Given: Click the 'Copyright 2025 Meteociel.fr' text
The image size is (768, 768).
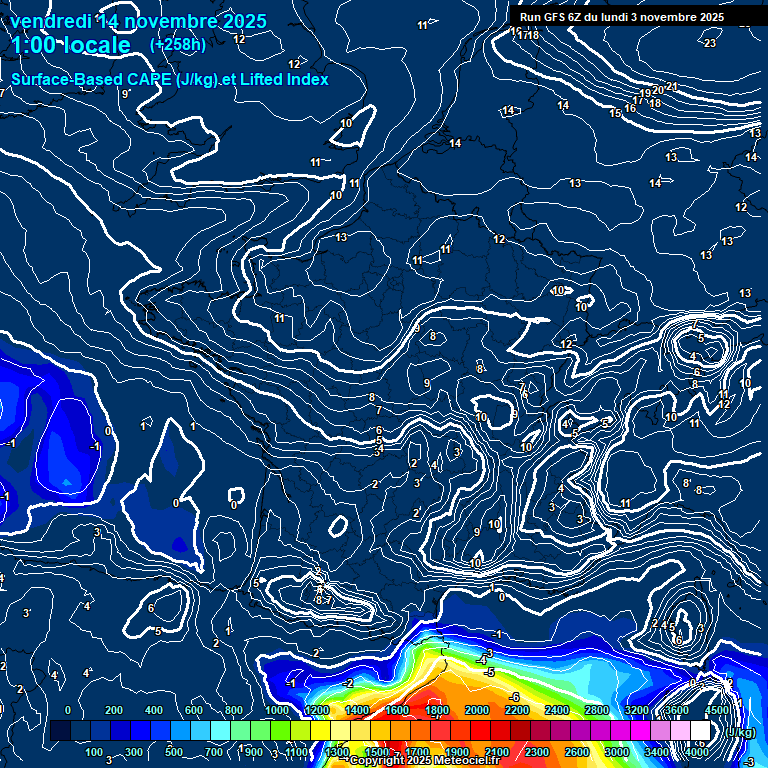Looking at the screenshot, I should click(425, 760).
